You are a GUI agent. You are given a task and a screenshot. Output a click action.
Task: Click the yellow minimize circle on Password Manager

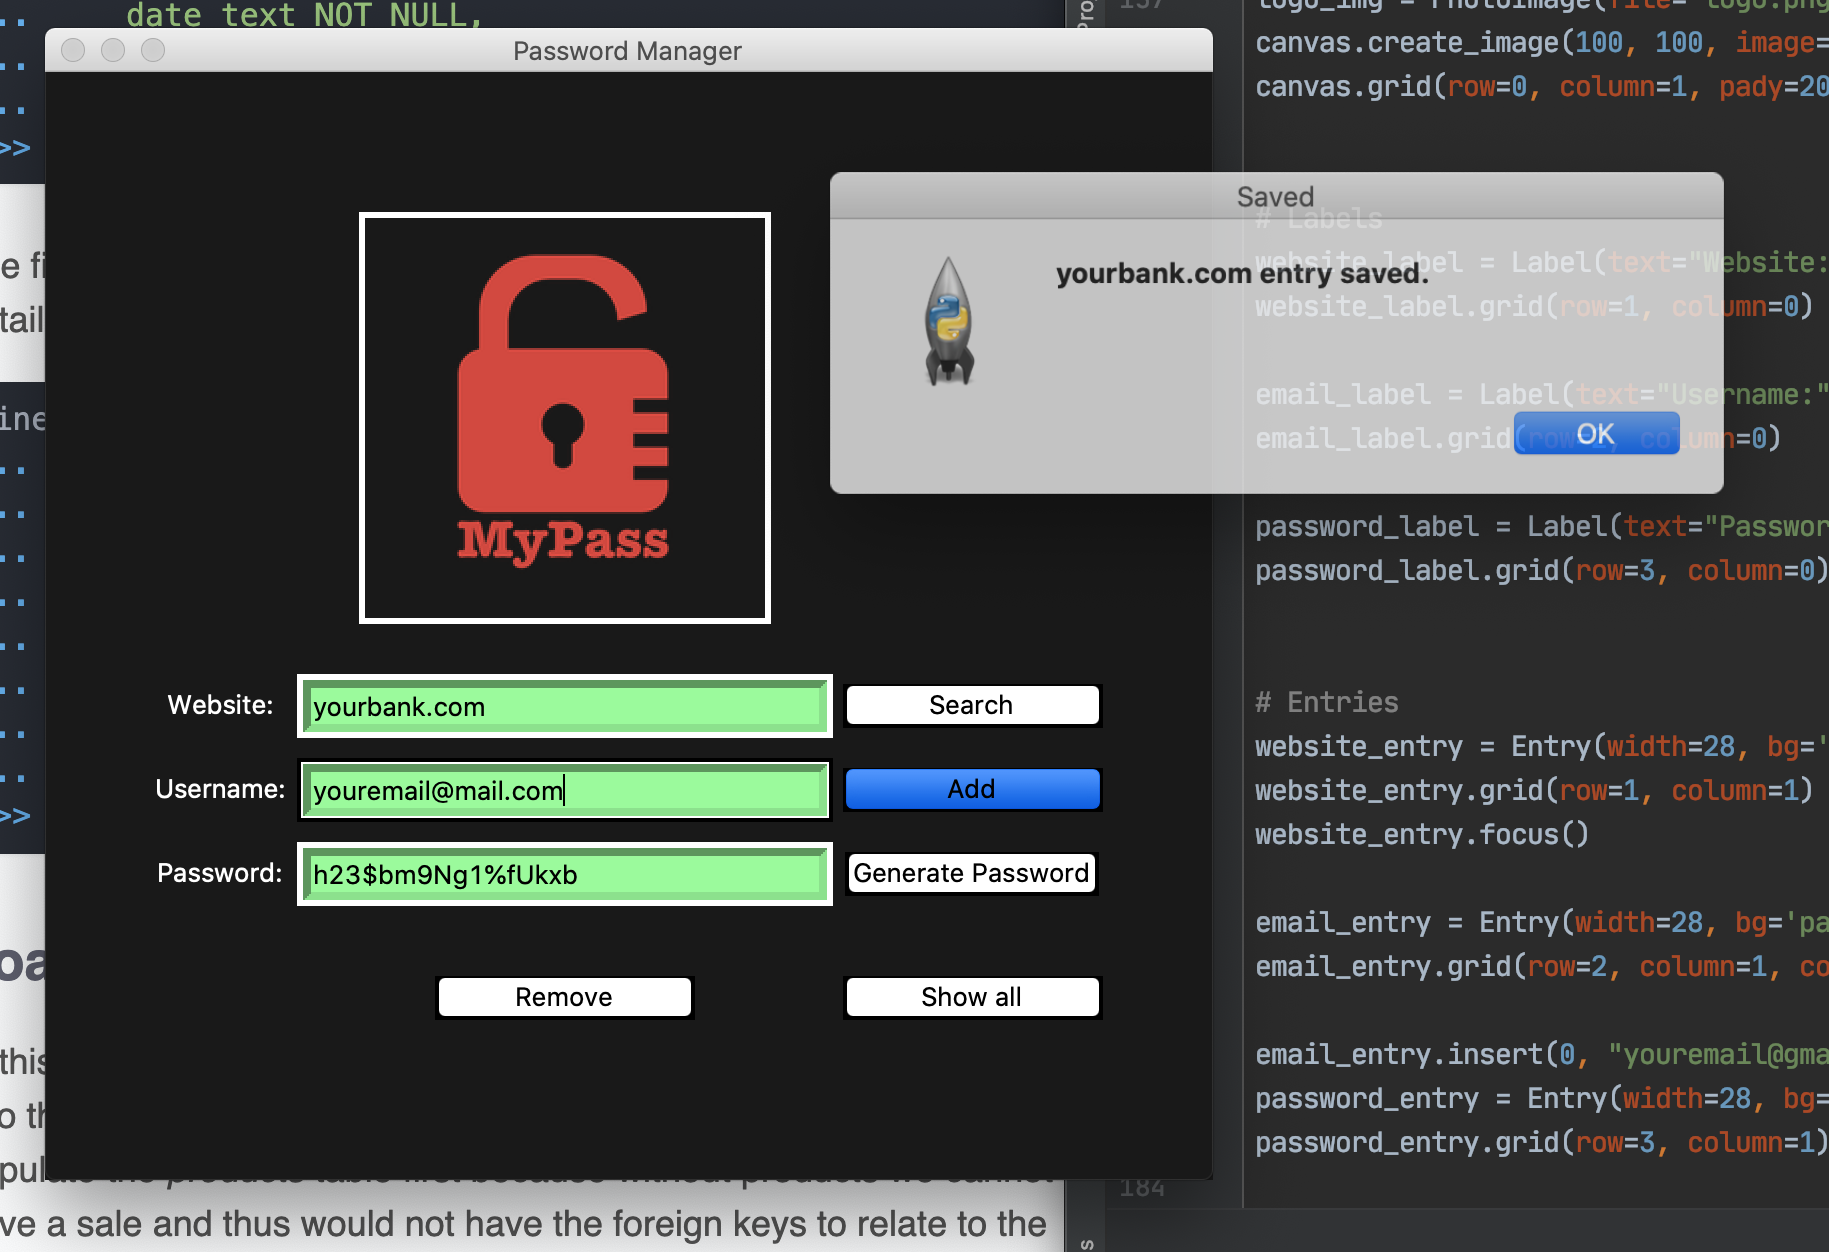(x=112, y=50)
